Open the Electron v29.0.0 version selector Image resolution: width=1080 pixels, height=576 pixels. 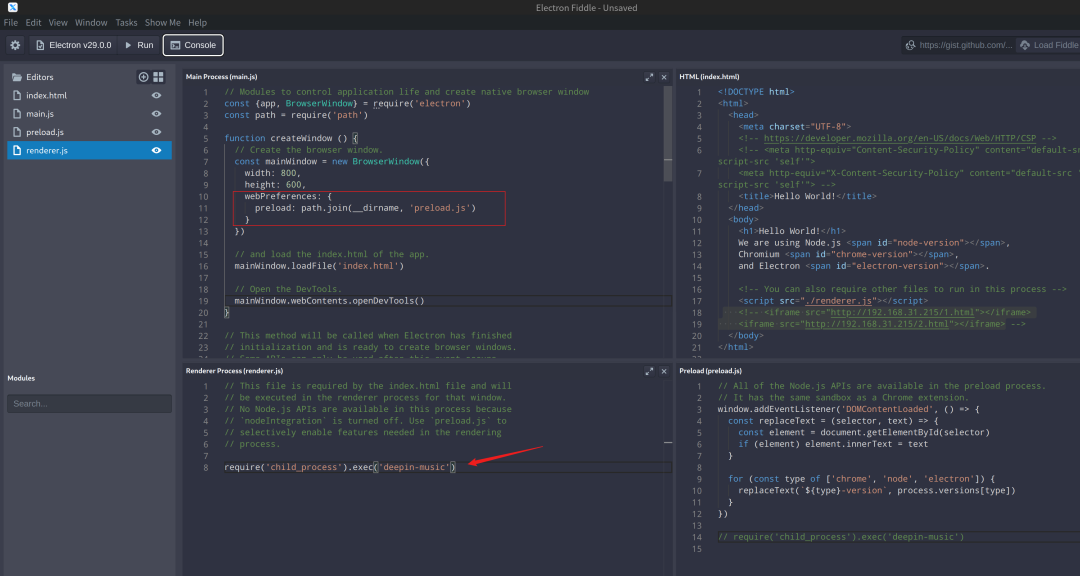click(x=73, y=45)
